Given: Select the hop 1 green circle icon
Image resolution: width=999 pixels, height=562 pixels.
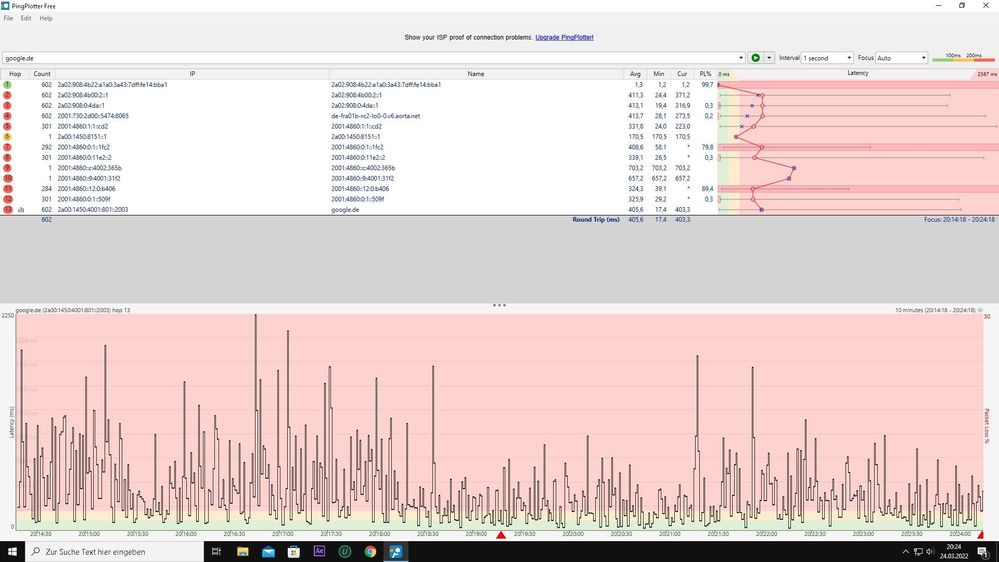Looking at the screenshot, I should 7,85.
